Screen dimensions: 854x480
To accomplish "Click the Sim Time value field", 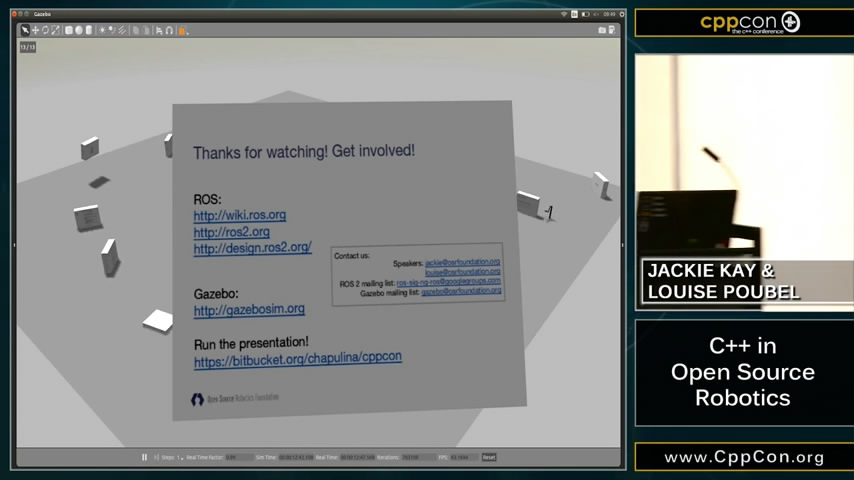I will (x=296, y=457).
